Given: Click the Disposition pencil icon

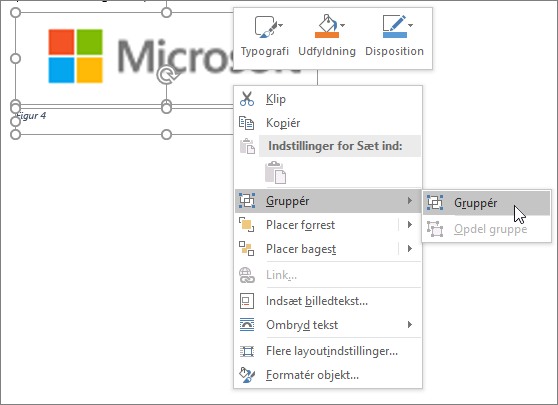Looking at the screenshot, I should pyautogui.click(x=394, y=26).
